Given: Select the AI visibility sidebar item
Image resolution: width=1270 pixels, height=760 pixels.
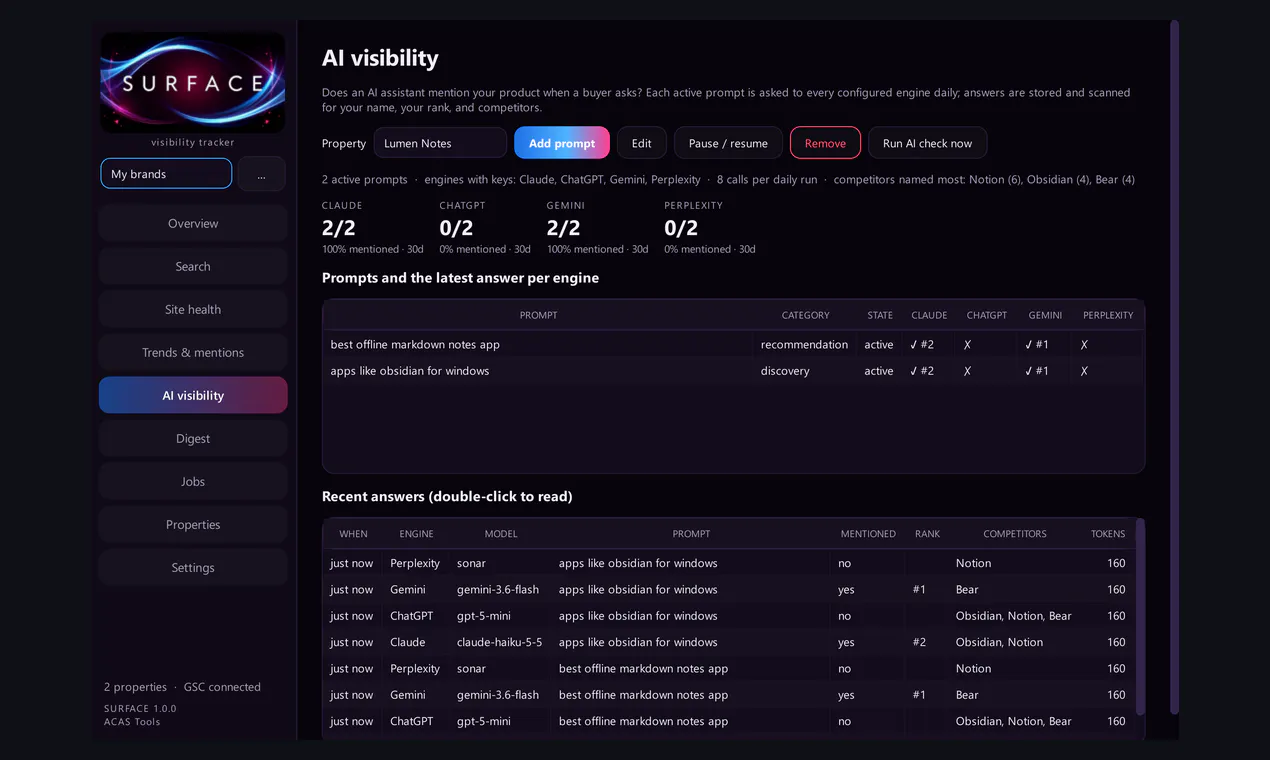Looking at the screenshot, I should coord(193,395).
